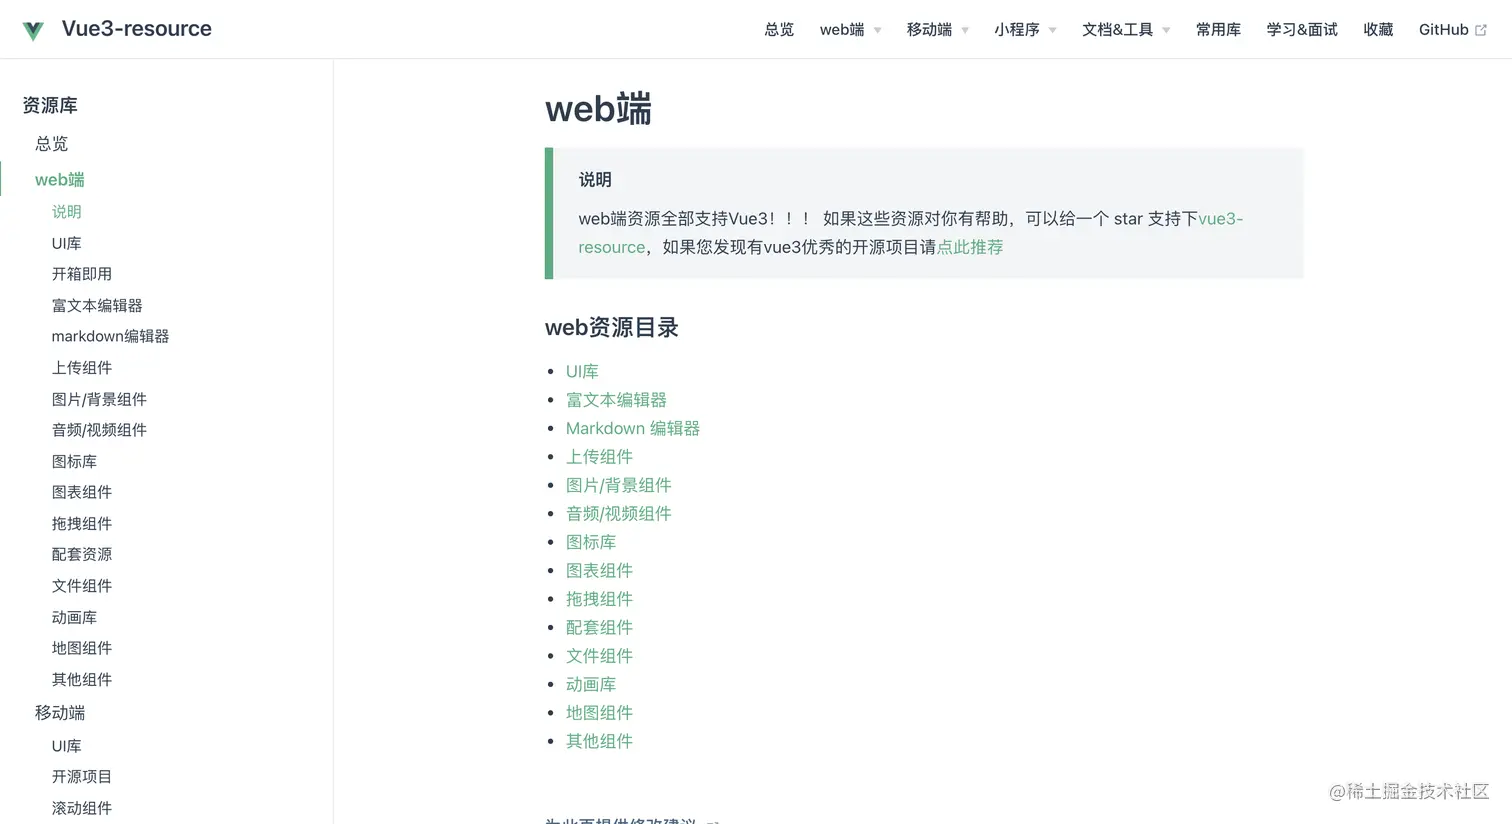Open 动画库 link in the directory list

click(x=591, y=685)
